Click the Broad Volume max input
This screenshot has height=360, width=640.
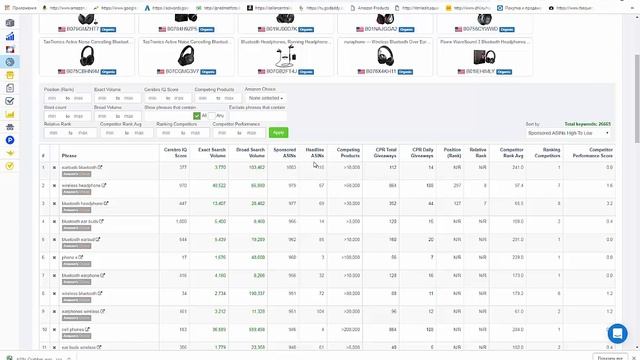130,116
